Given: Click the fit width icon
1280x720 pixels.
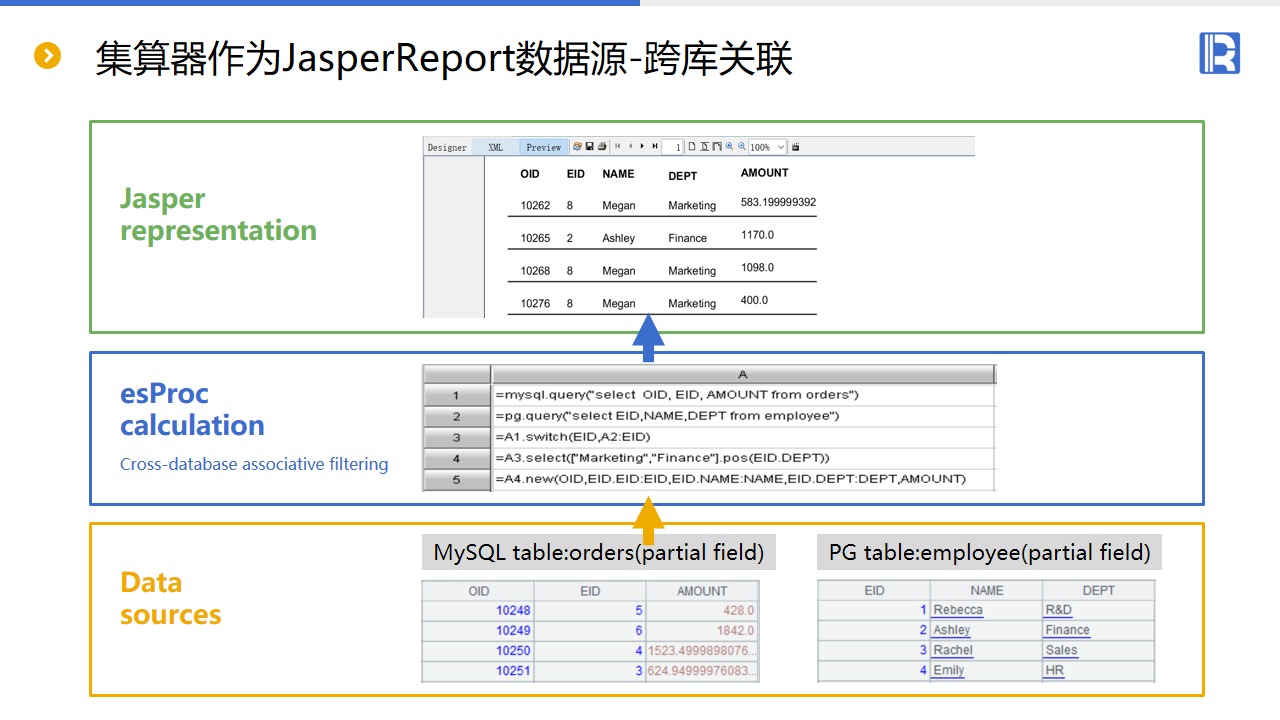Looking at the screenshot, I should pyautogui.click(x=716, y=147).
